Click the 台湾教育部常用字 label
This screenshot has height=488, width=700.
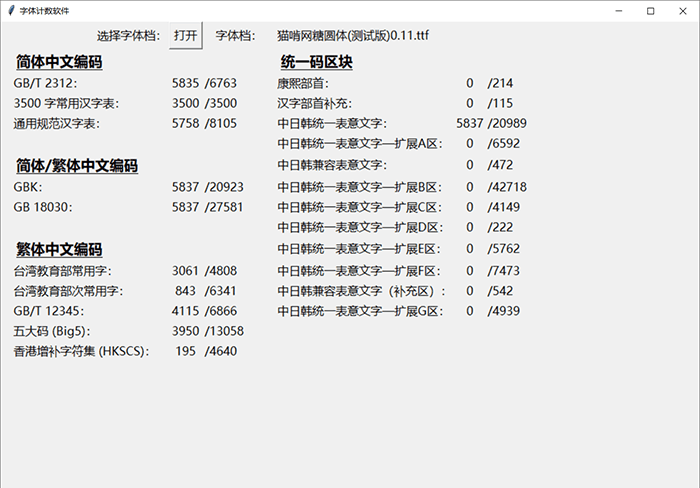[62, 271]
